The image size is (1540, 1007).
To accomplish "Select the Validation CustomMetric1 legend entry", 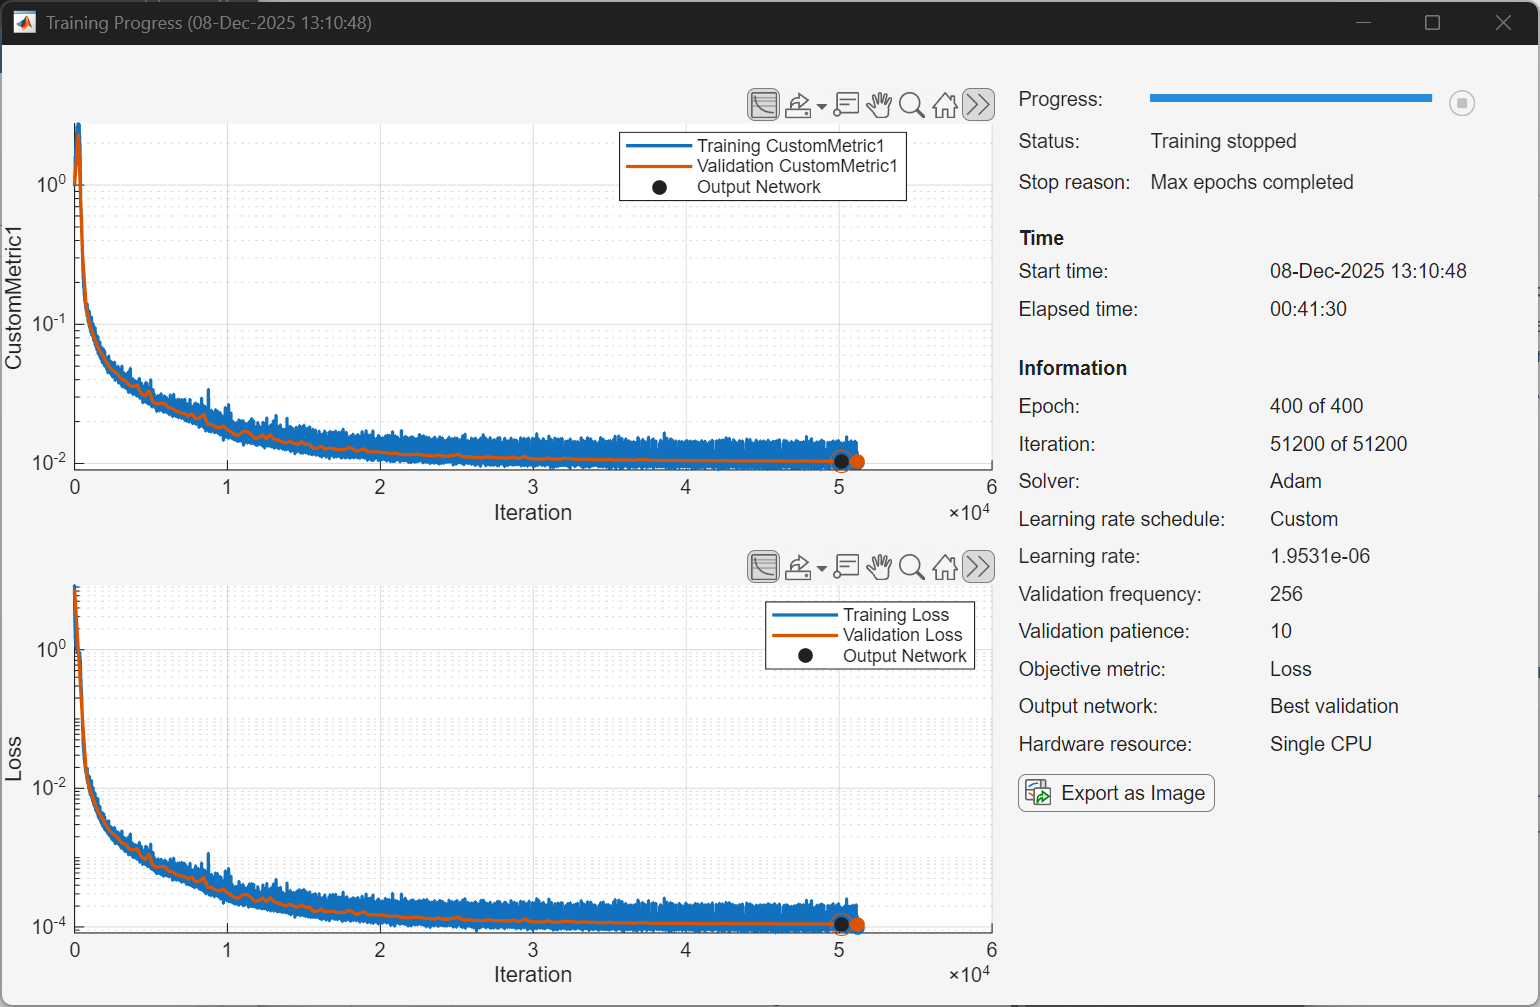I will click(x=796, y=166).
